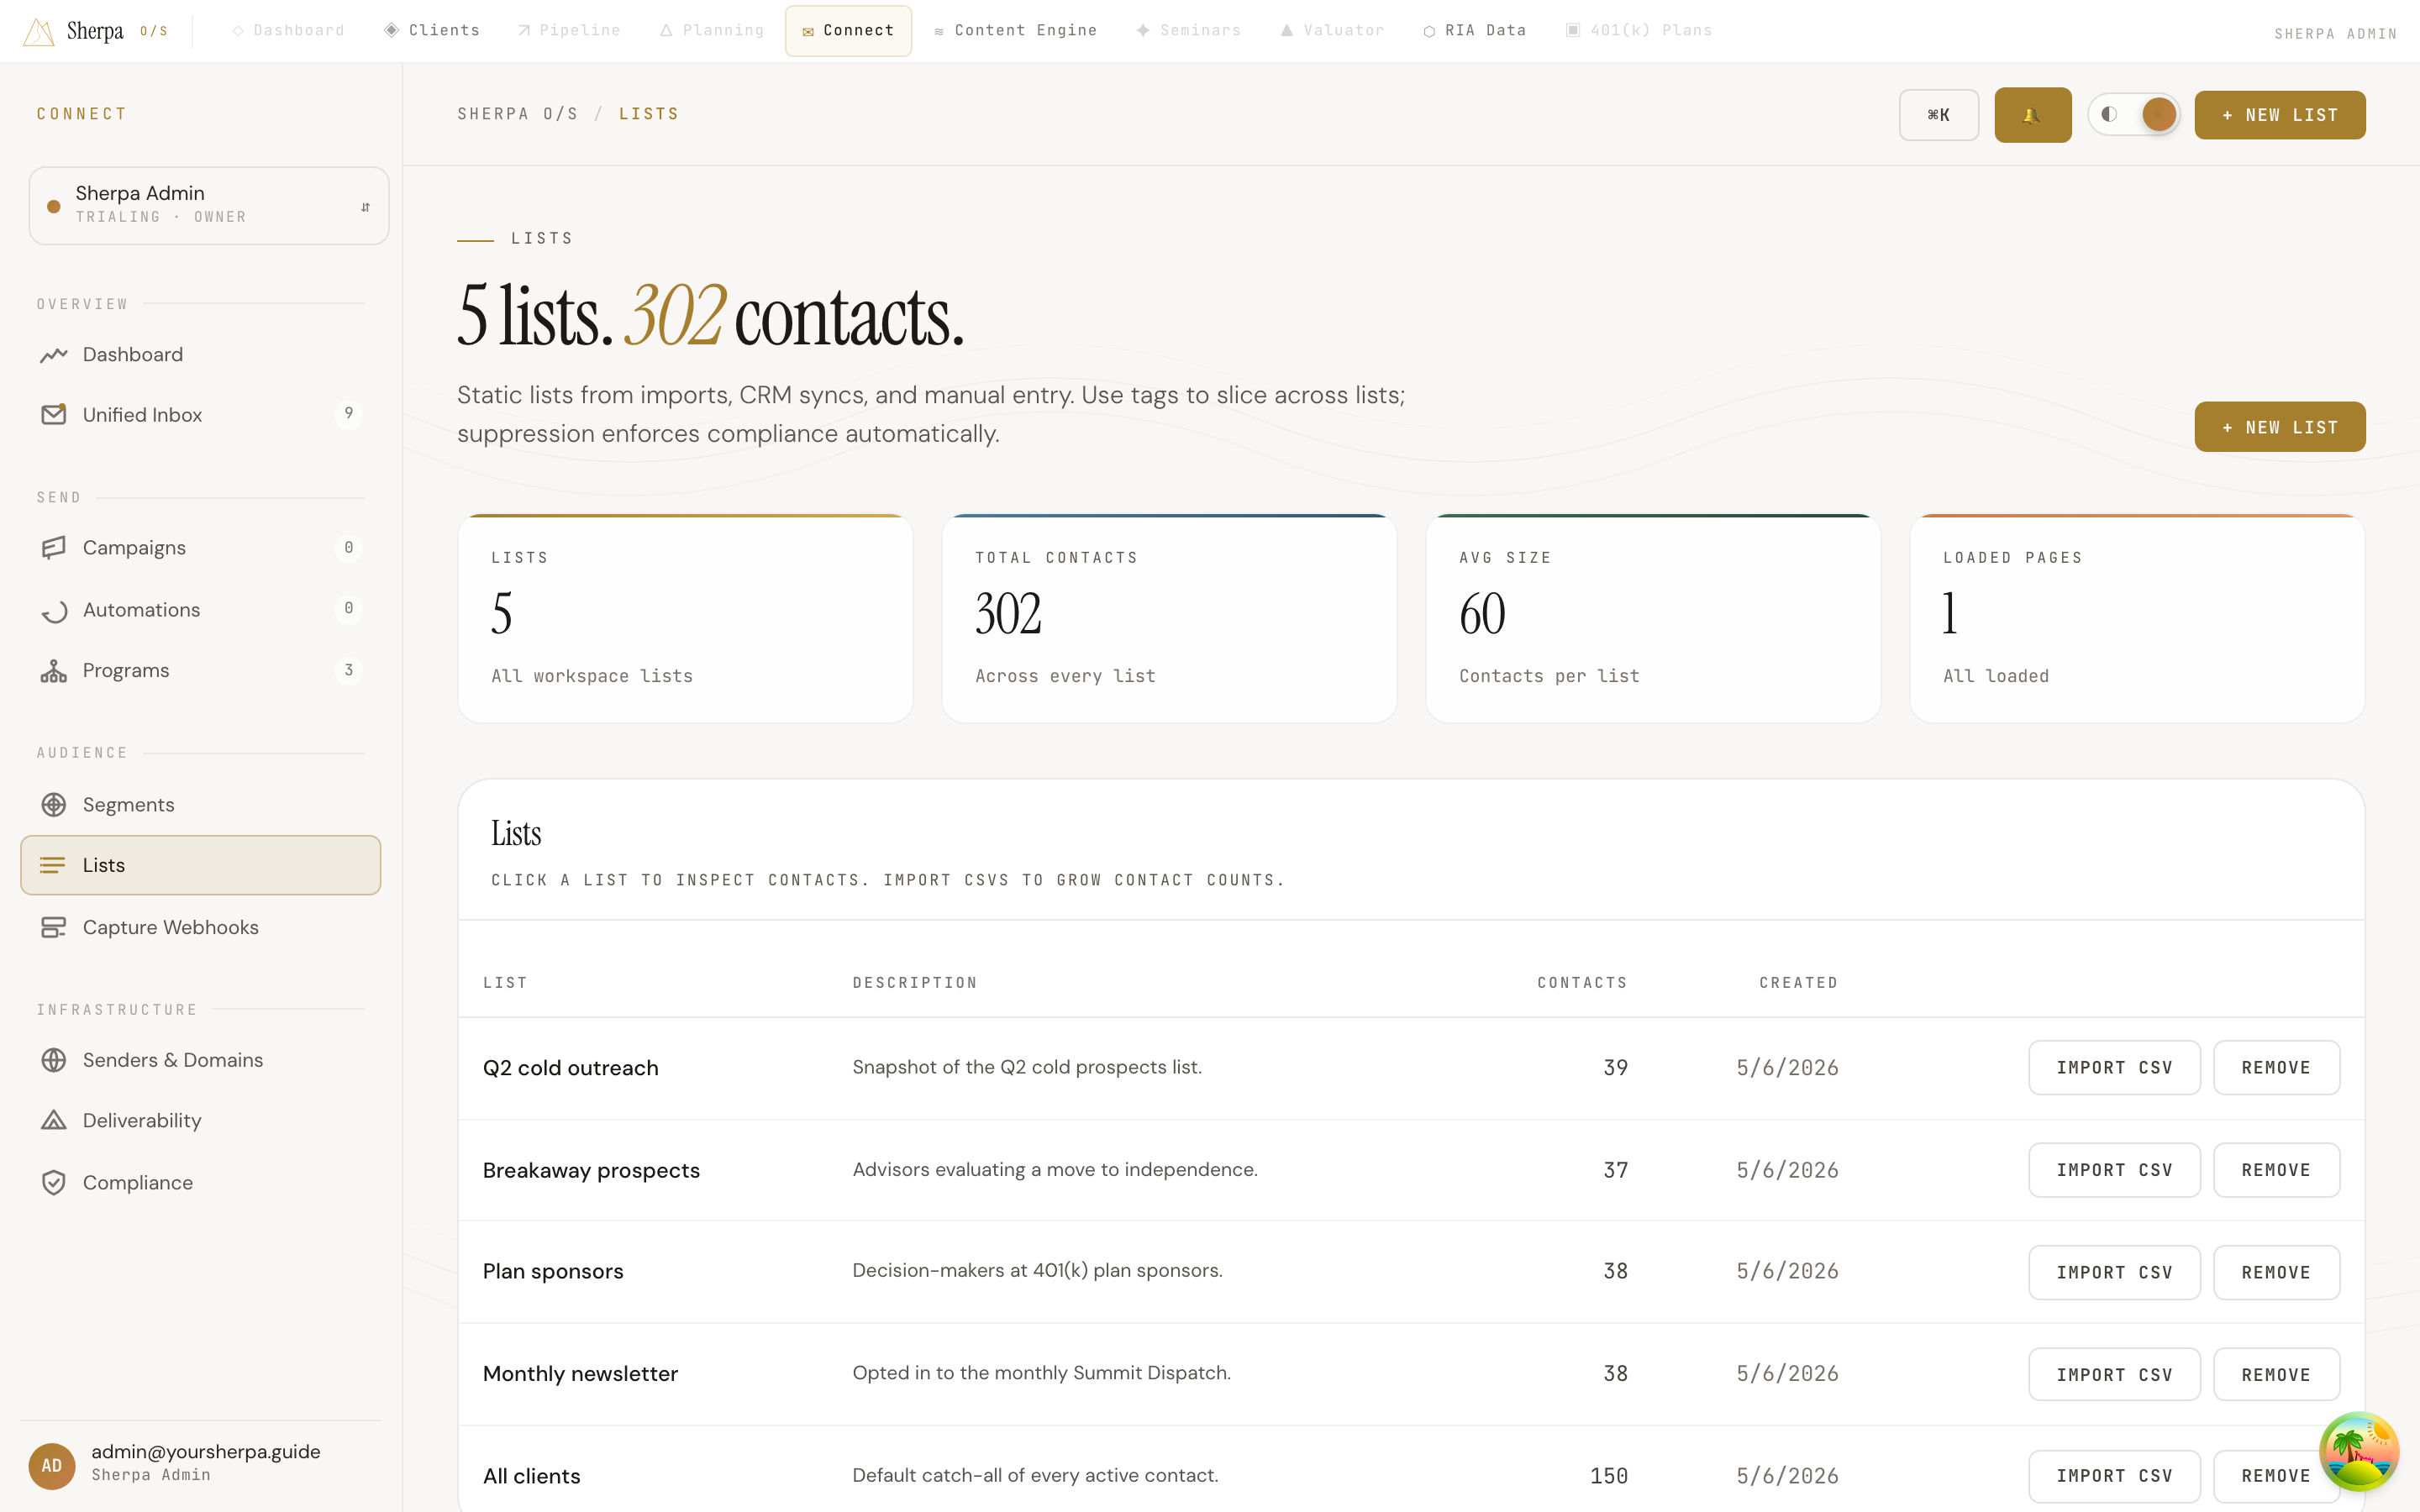This screenshot has height=1512, width=2420.
Task: Toggle the light/dark theme switch
Action: [2133, 115]
